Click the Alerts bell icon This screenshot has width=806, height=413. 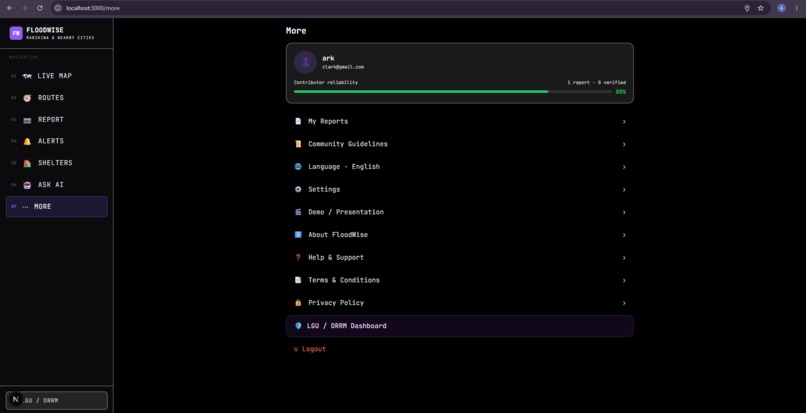tap(27, 141)
